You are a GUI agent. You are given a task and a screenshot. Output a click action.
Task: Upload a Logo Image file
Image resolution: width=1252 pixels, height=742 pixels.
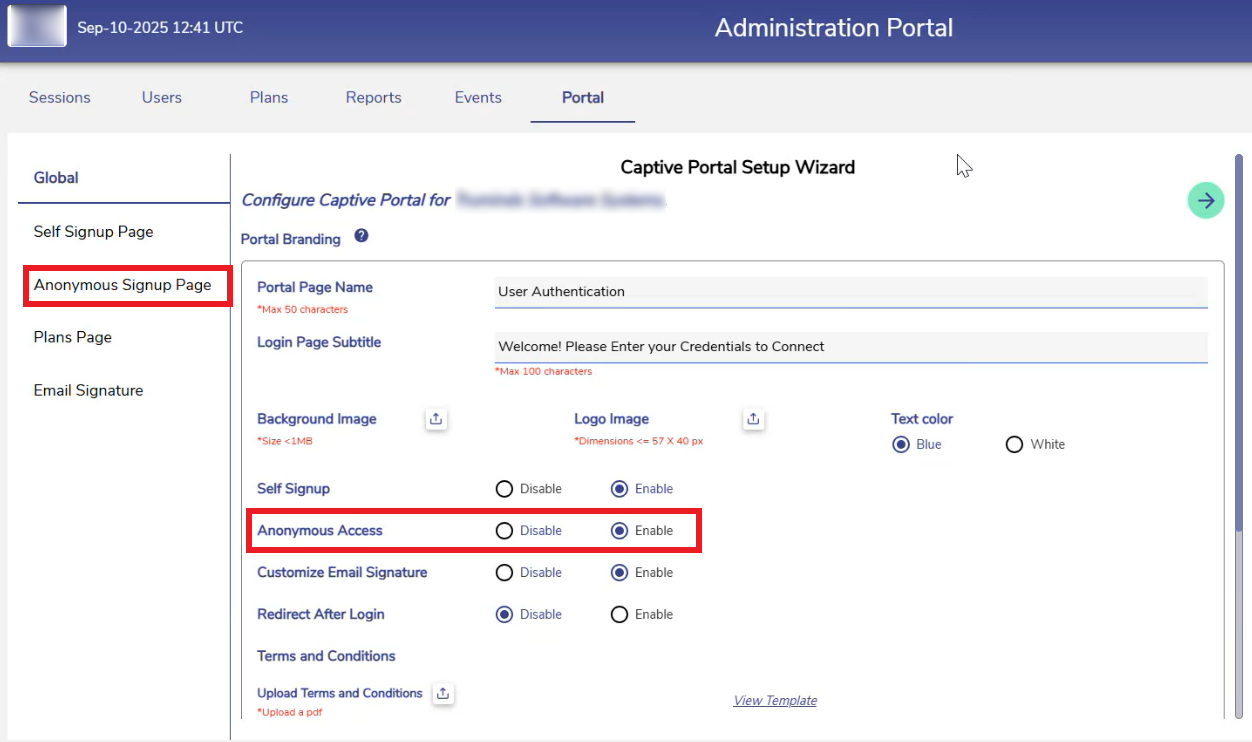point(754,420)
